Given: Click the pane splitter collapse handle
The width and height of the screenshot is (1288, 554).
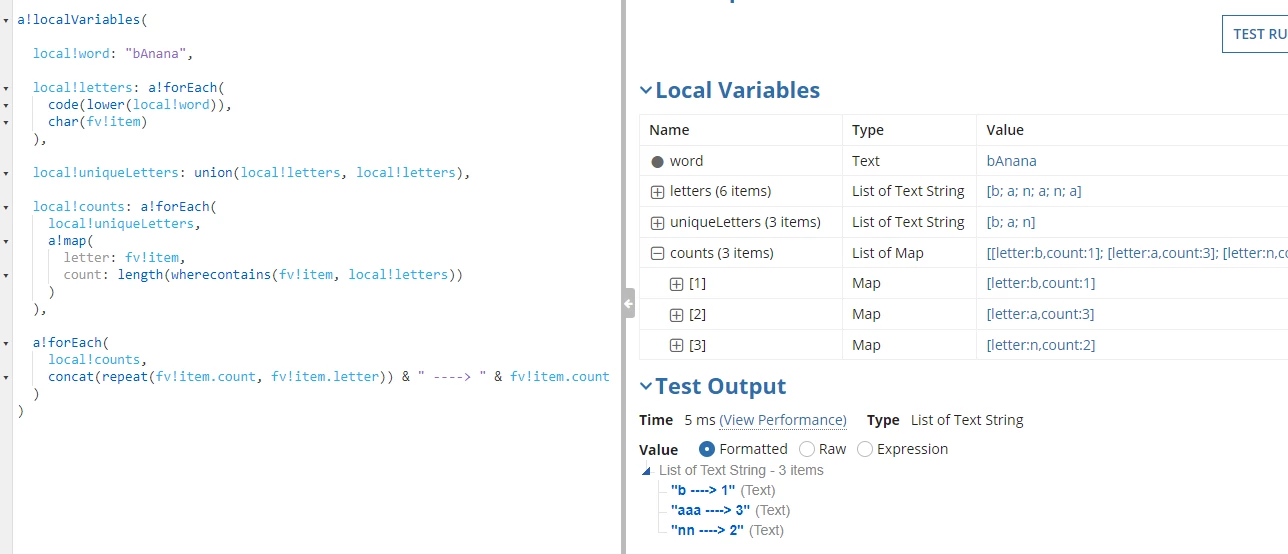Looking at the screenshot, I should [629, 303].
